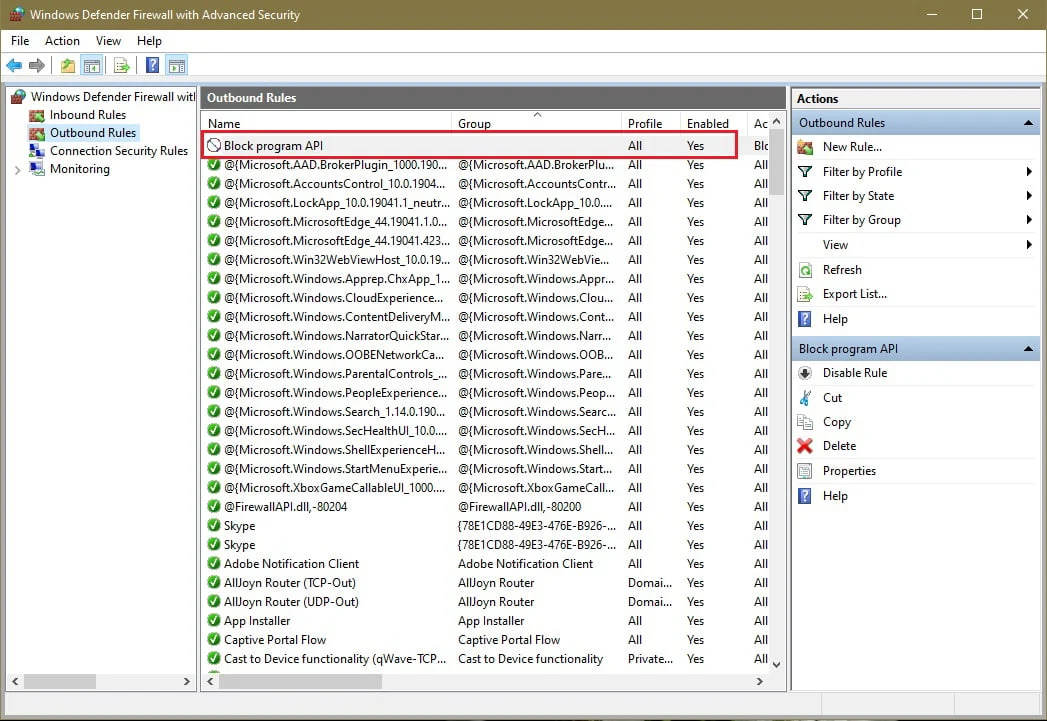The width and height of the screenshot is (1047, 721).
Task: Collapse the Outbound Rules actions section
Action: [x=1028, y=123]
